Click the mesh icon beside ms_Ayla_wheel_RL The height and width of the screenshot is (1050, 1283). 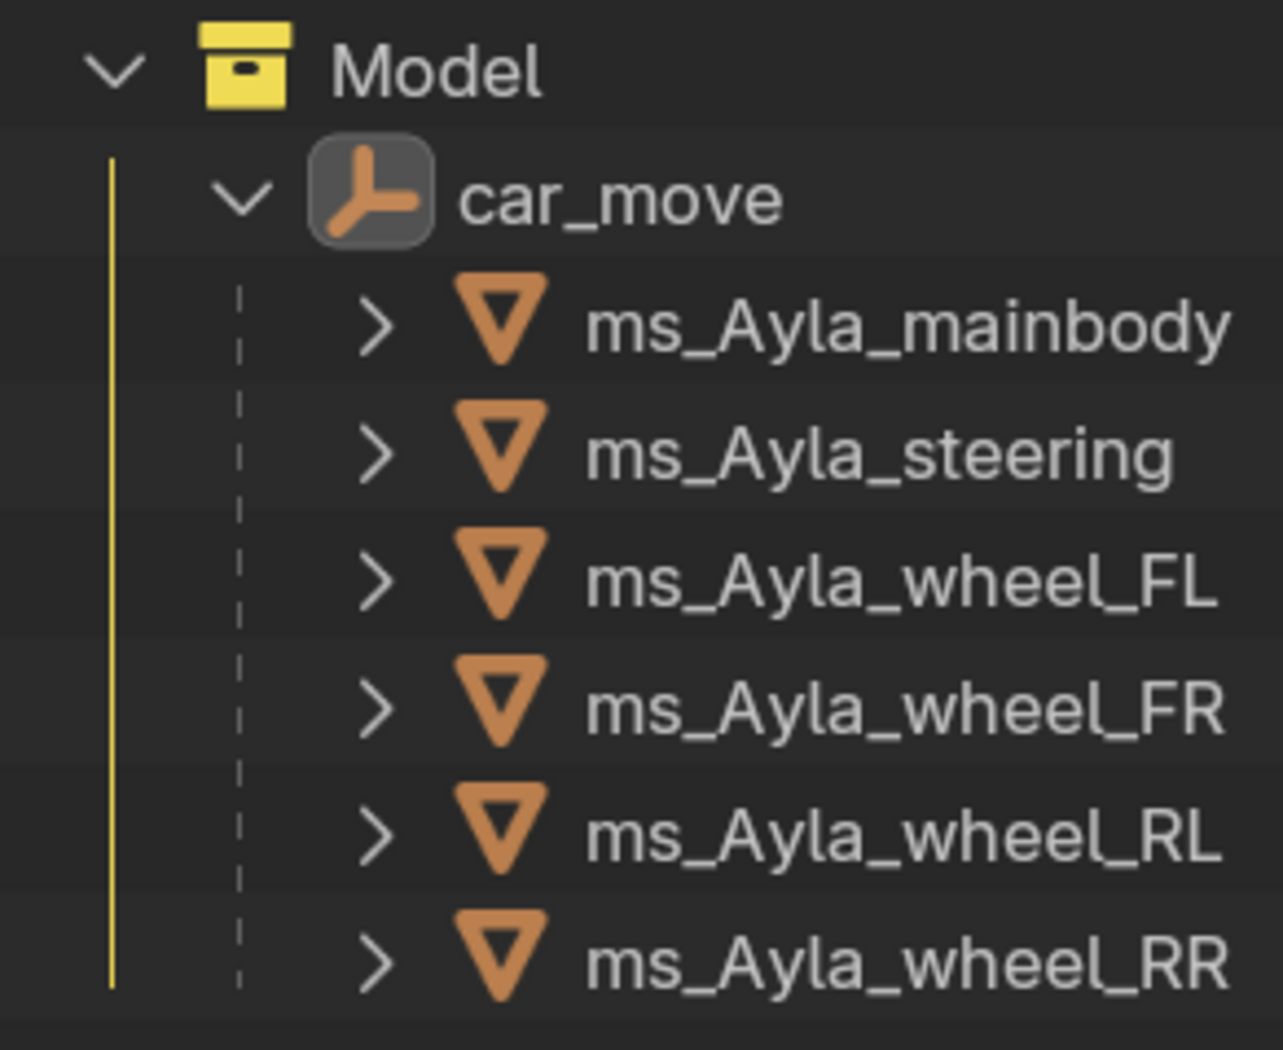click(x=500, y=828)
